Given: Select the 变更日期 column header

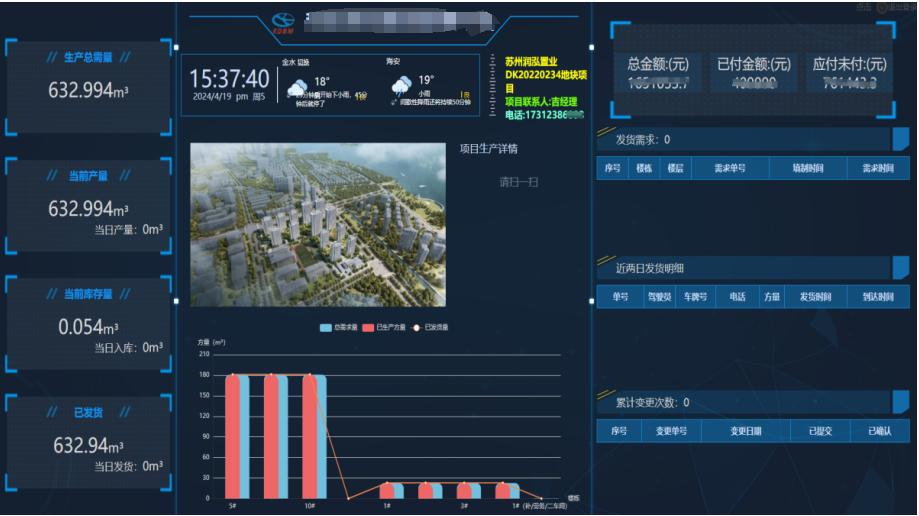Looking at the screenshot, I should pos(745,431).
